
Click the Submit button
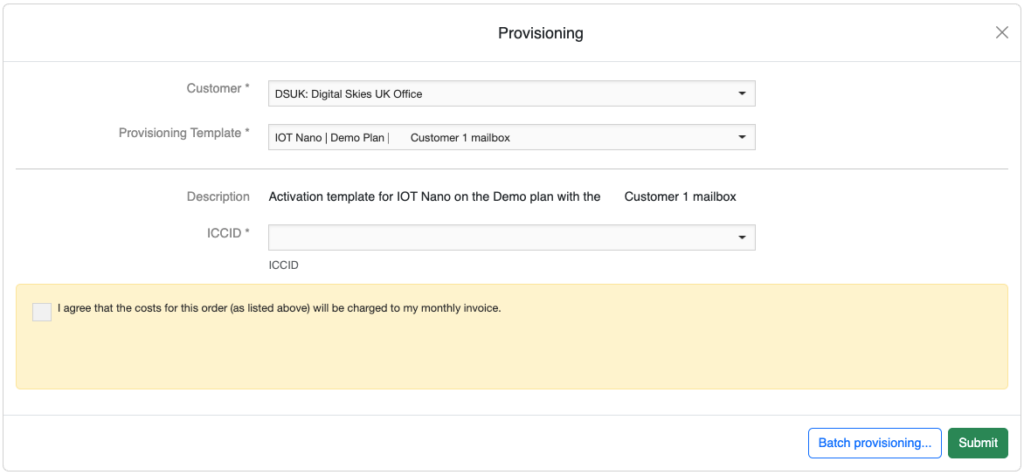[x=977, y=443]
